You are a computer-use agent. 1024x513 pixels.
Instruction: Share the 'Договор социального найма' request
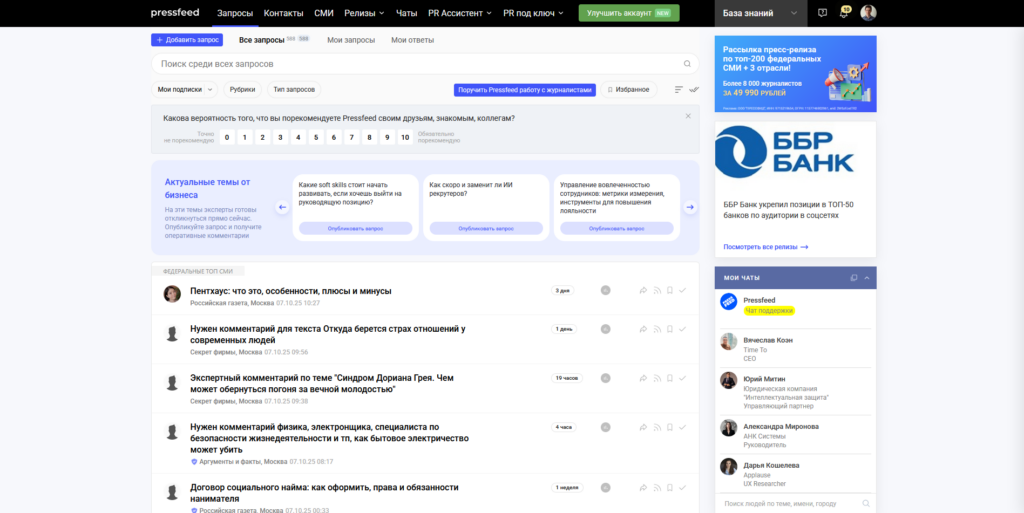pyautogui.click(x=643, y=488)
